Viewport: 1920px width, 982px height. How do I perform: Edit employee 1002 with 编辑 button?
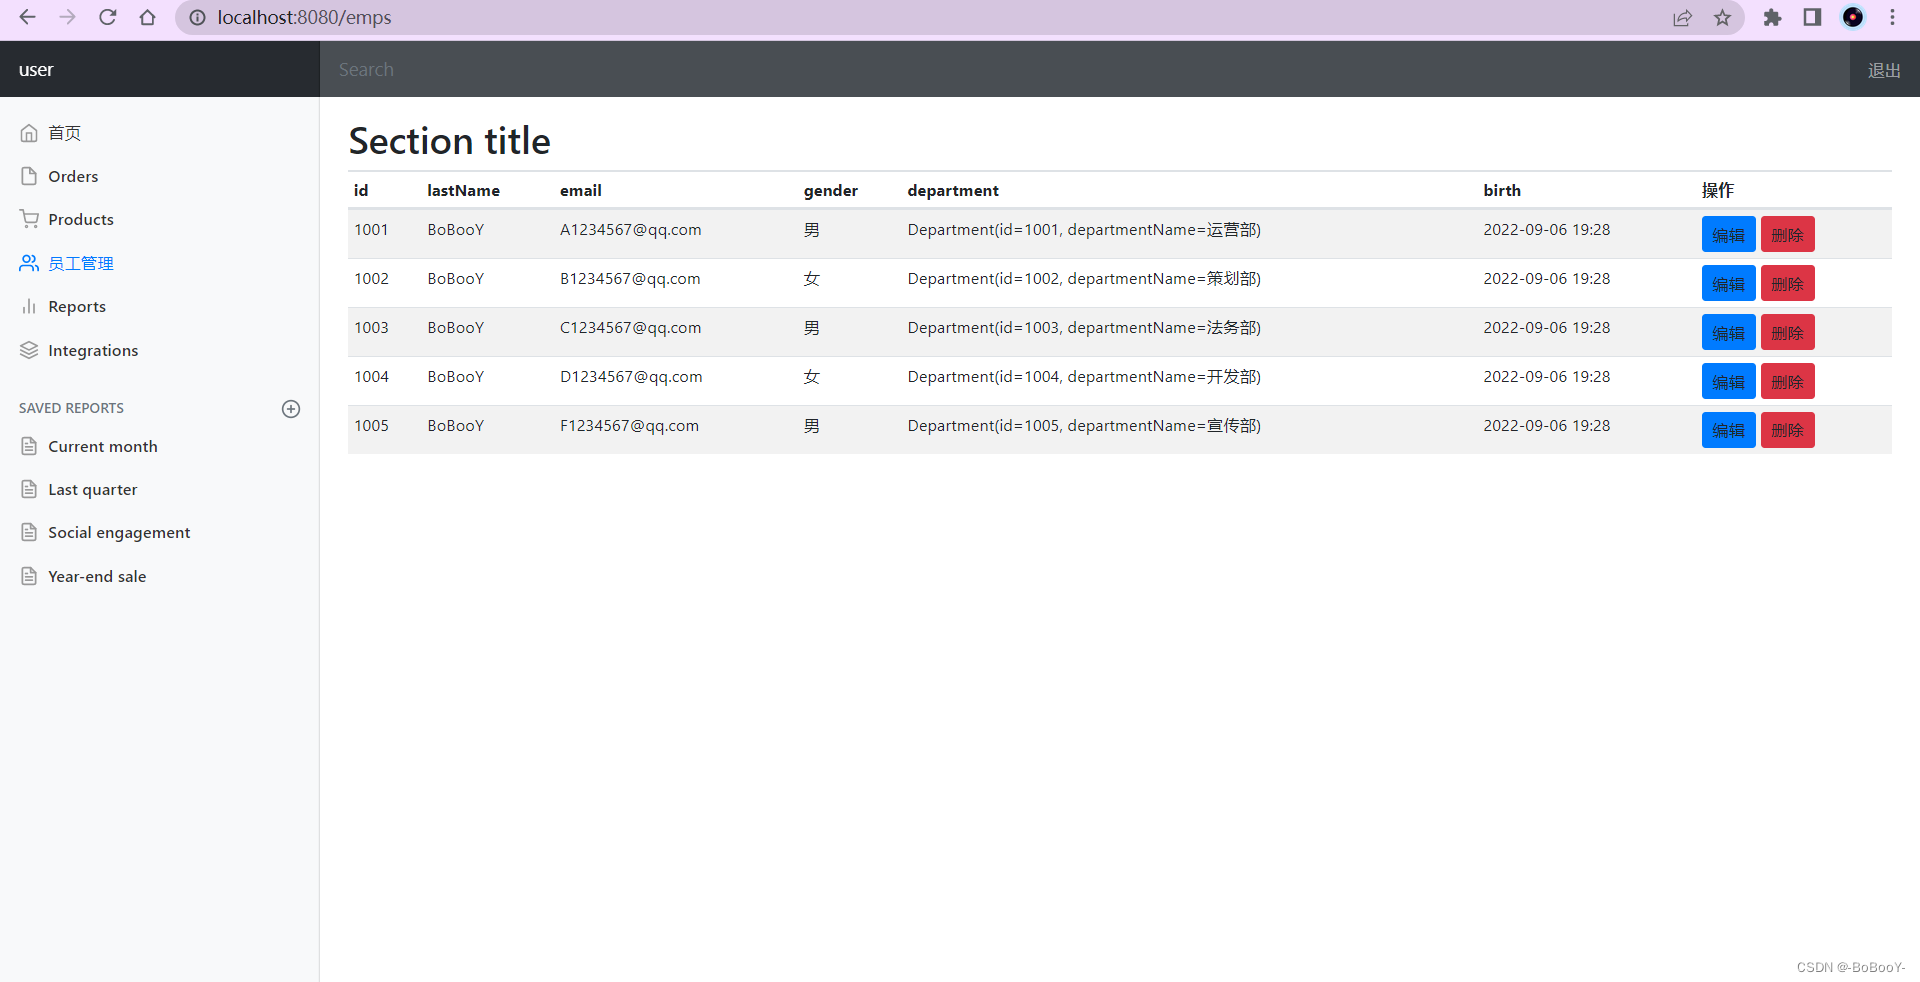1728,284
